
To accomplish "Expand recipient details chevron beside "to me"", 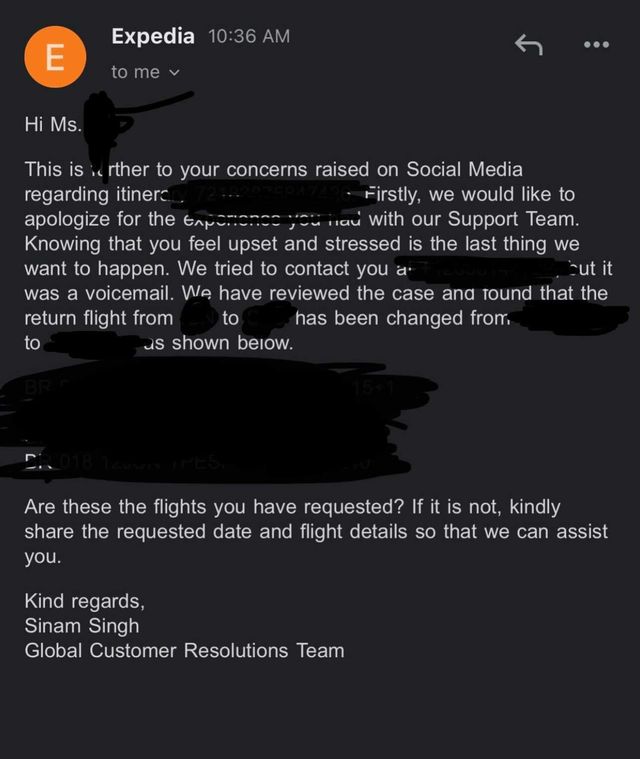I will tap(175, 72).
